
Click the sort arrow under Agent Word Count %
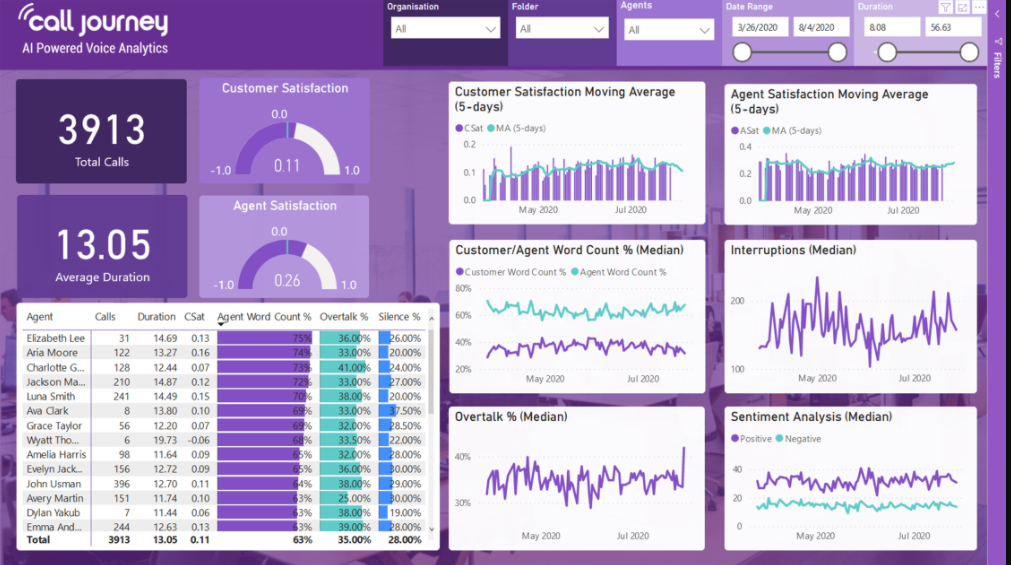[x=221, y=324]
